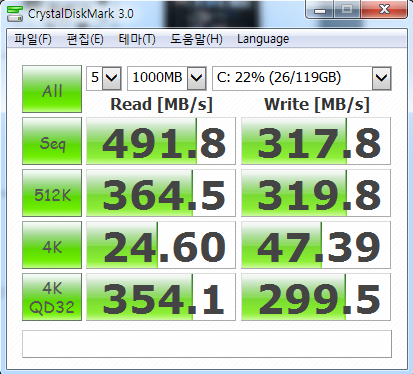
Task: Open the 파일(F) menu
Action: (33, 39)
